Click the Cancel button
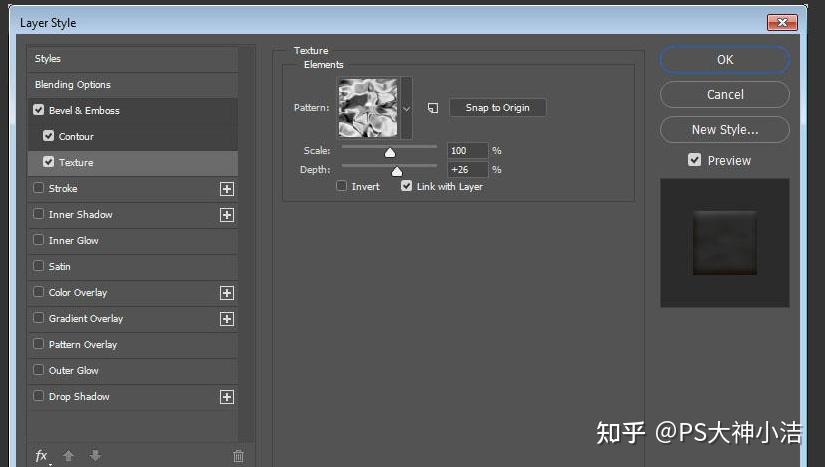 (725, 95)
